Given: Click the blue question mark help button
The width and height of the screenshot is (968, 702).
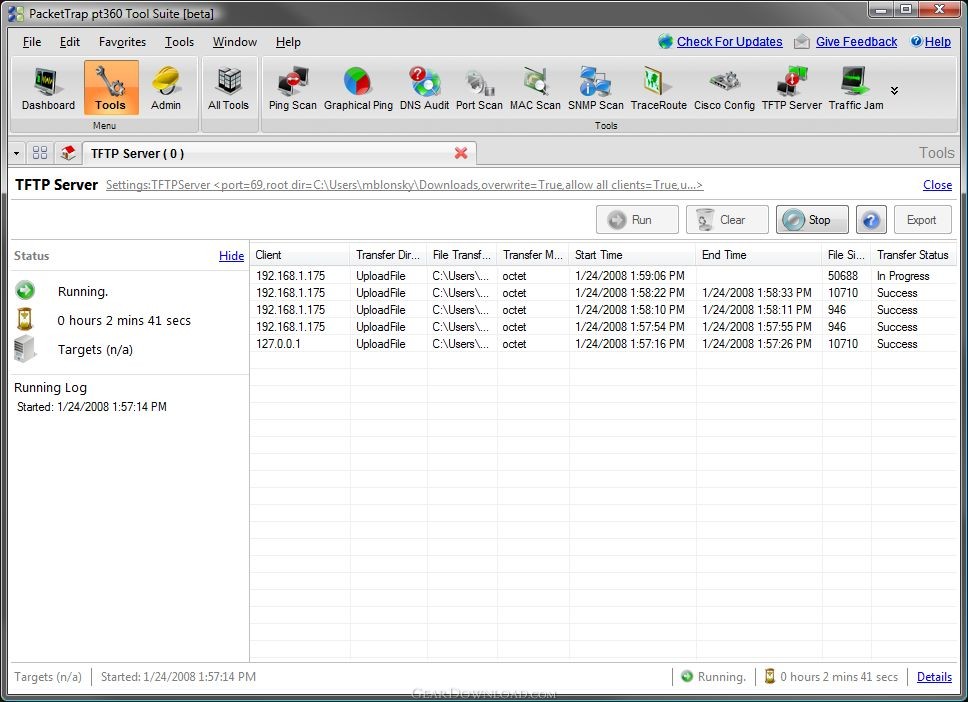Looking at the screenshot, I should [x=871, y=220].
